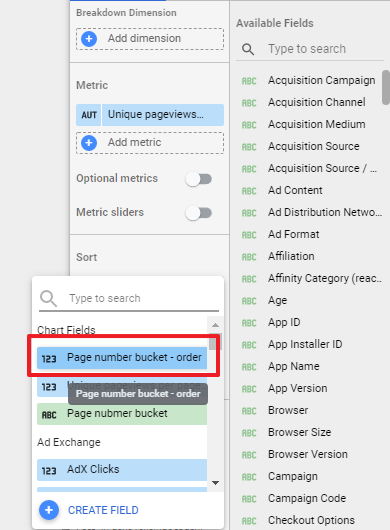Image resolution: width=390 pixels, height=530 pixels.
Task: Click CREATE FIELD link
Action: click(103, 510)
